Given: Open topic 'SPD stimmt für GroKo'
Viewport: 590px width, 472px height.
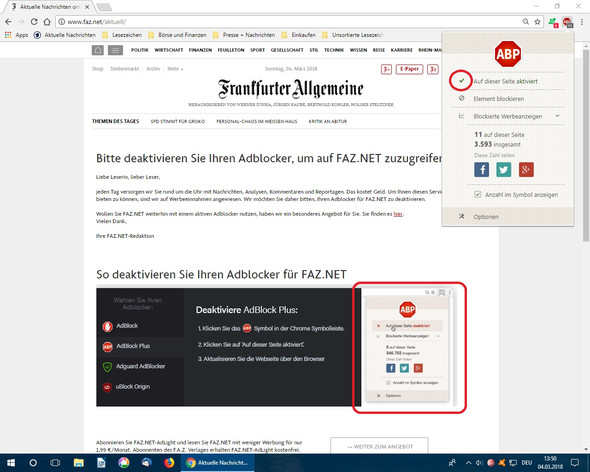Looking at the screenshot, I should click(178, 122).
